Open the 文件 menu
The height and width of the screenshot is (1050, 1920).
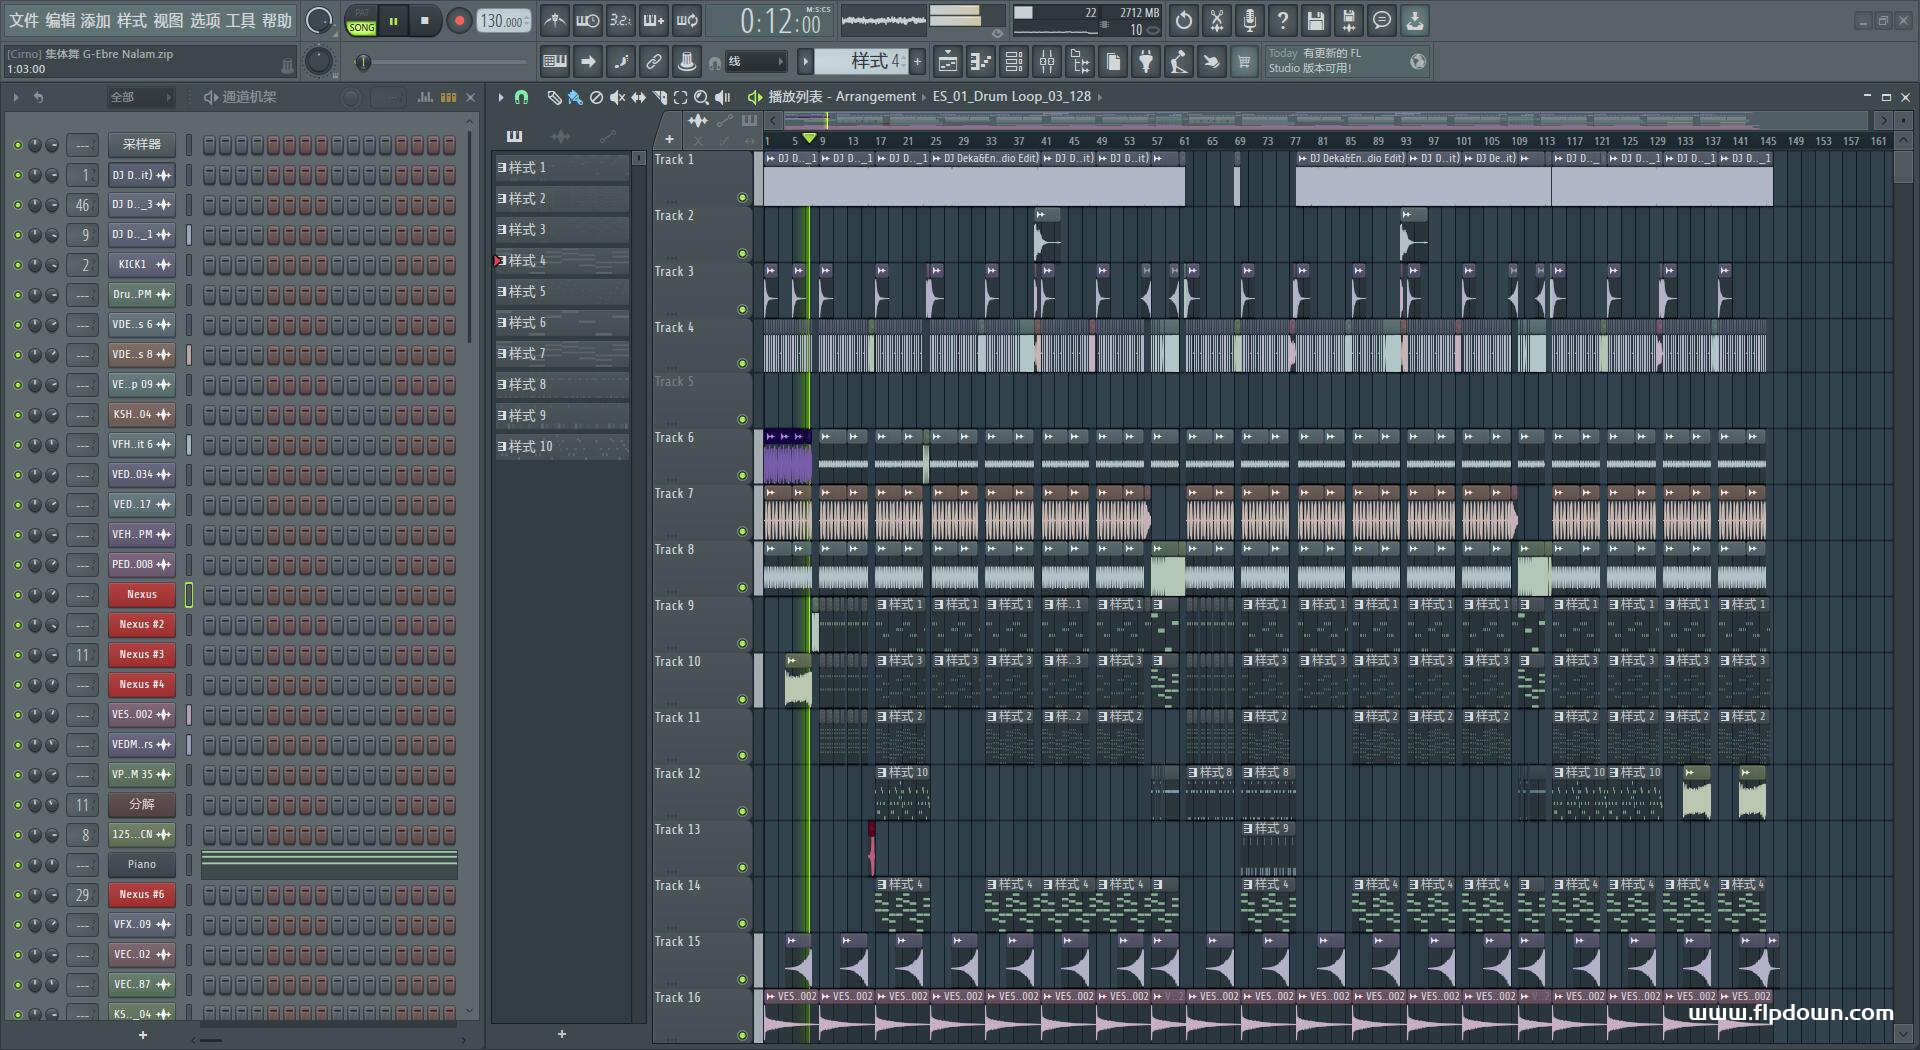24,21
